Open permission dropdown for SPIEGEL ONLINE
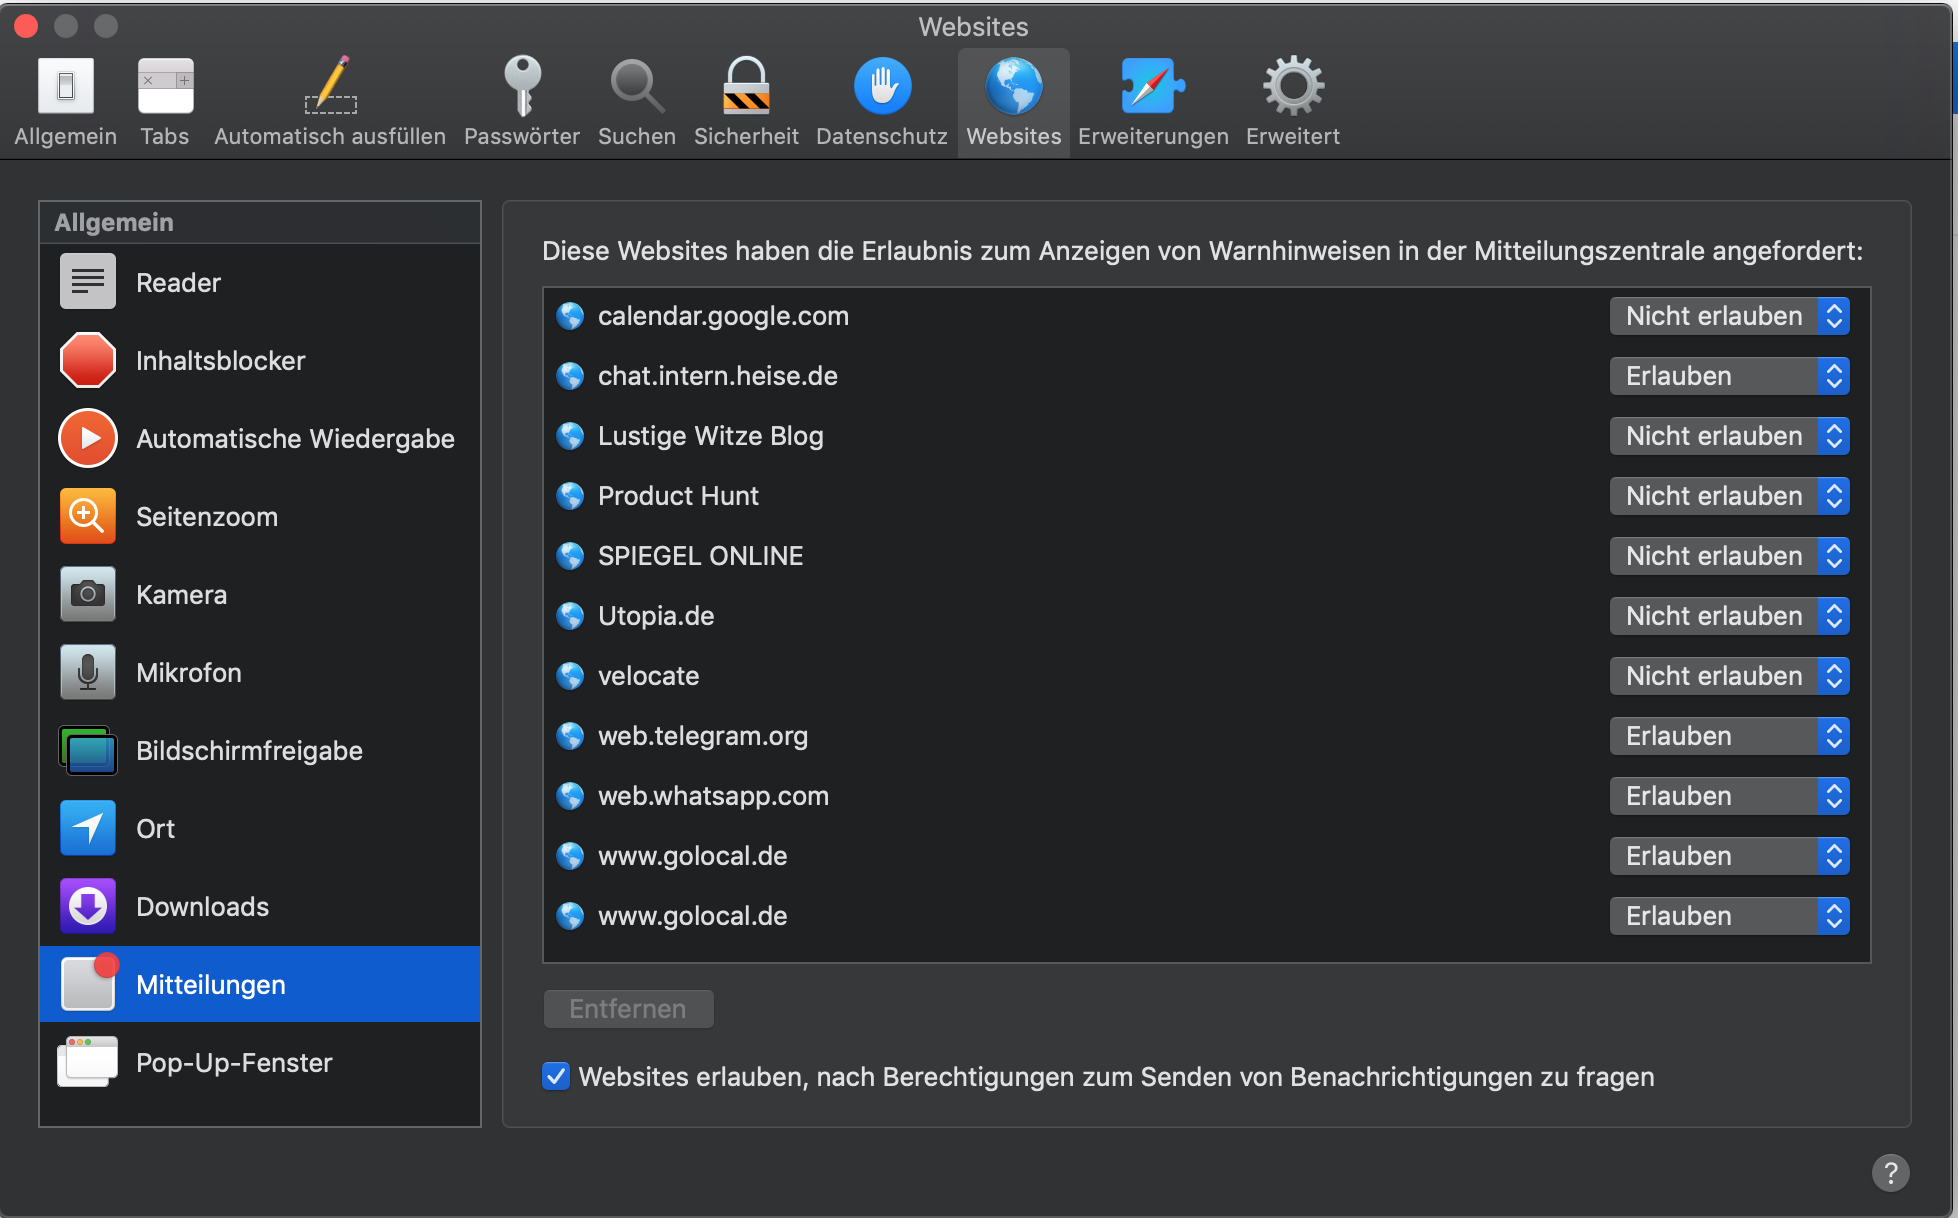 click(1729, 556)
